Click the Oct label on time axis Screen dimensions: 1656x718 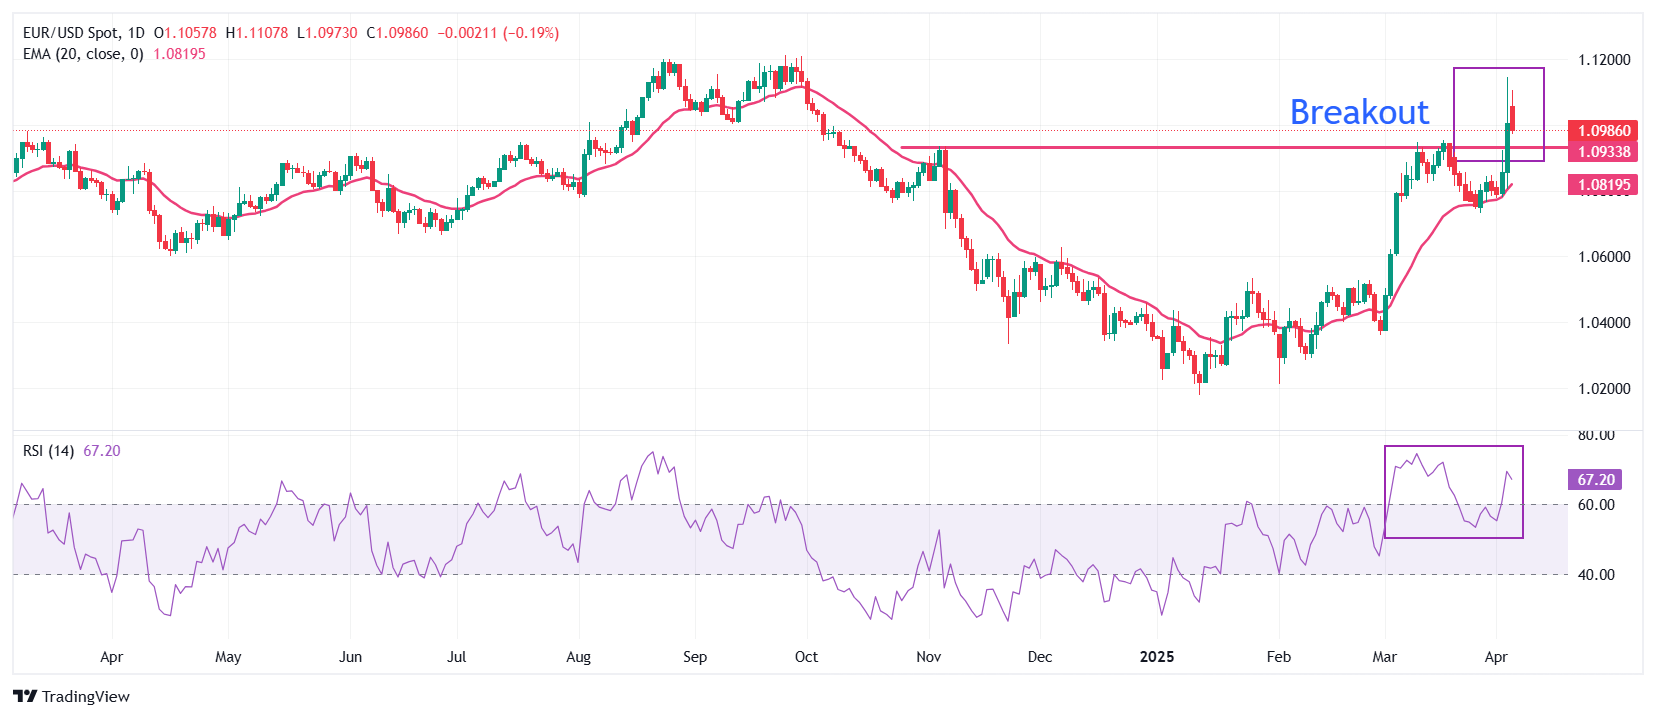coord(806,657)
